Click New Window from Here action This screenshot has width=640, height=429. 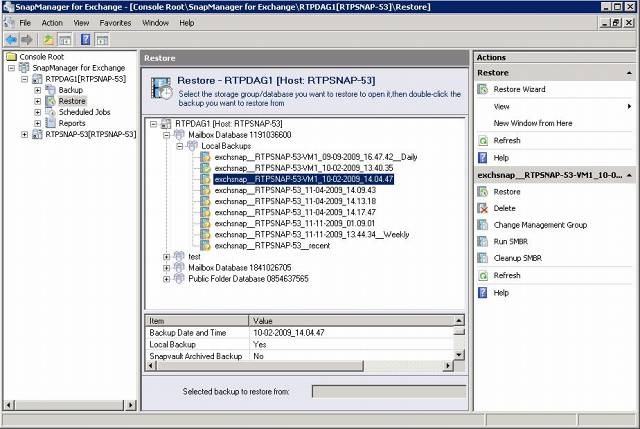pos(533,123)
